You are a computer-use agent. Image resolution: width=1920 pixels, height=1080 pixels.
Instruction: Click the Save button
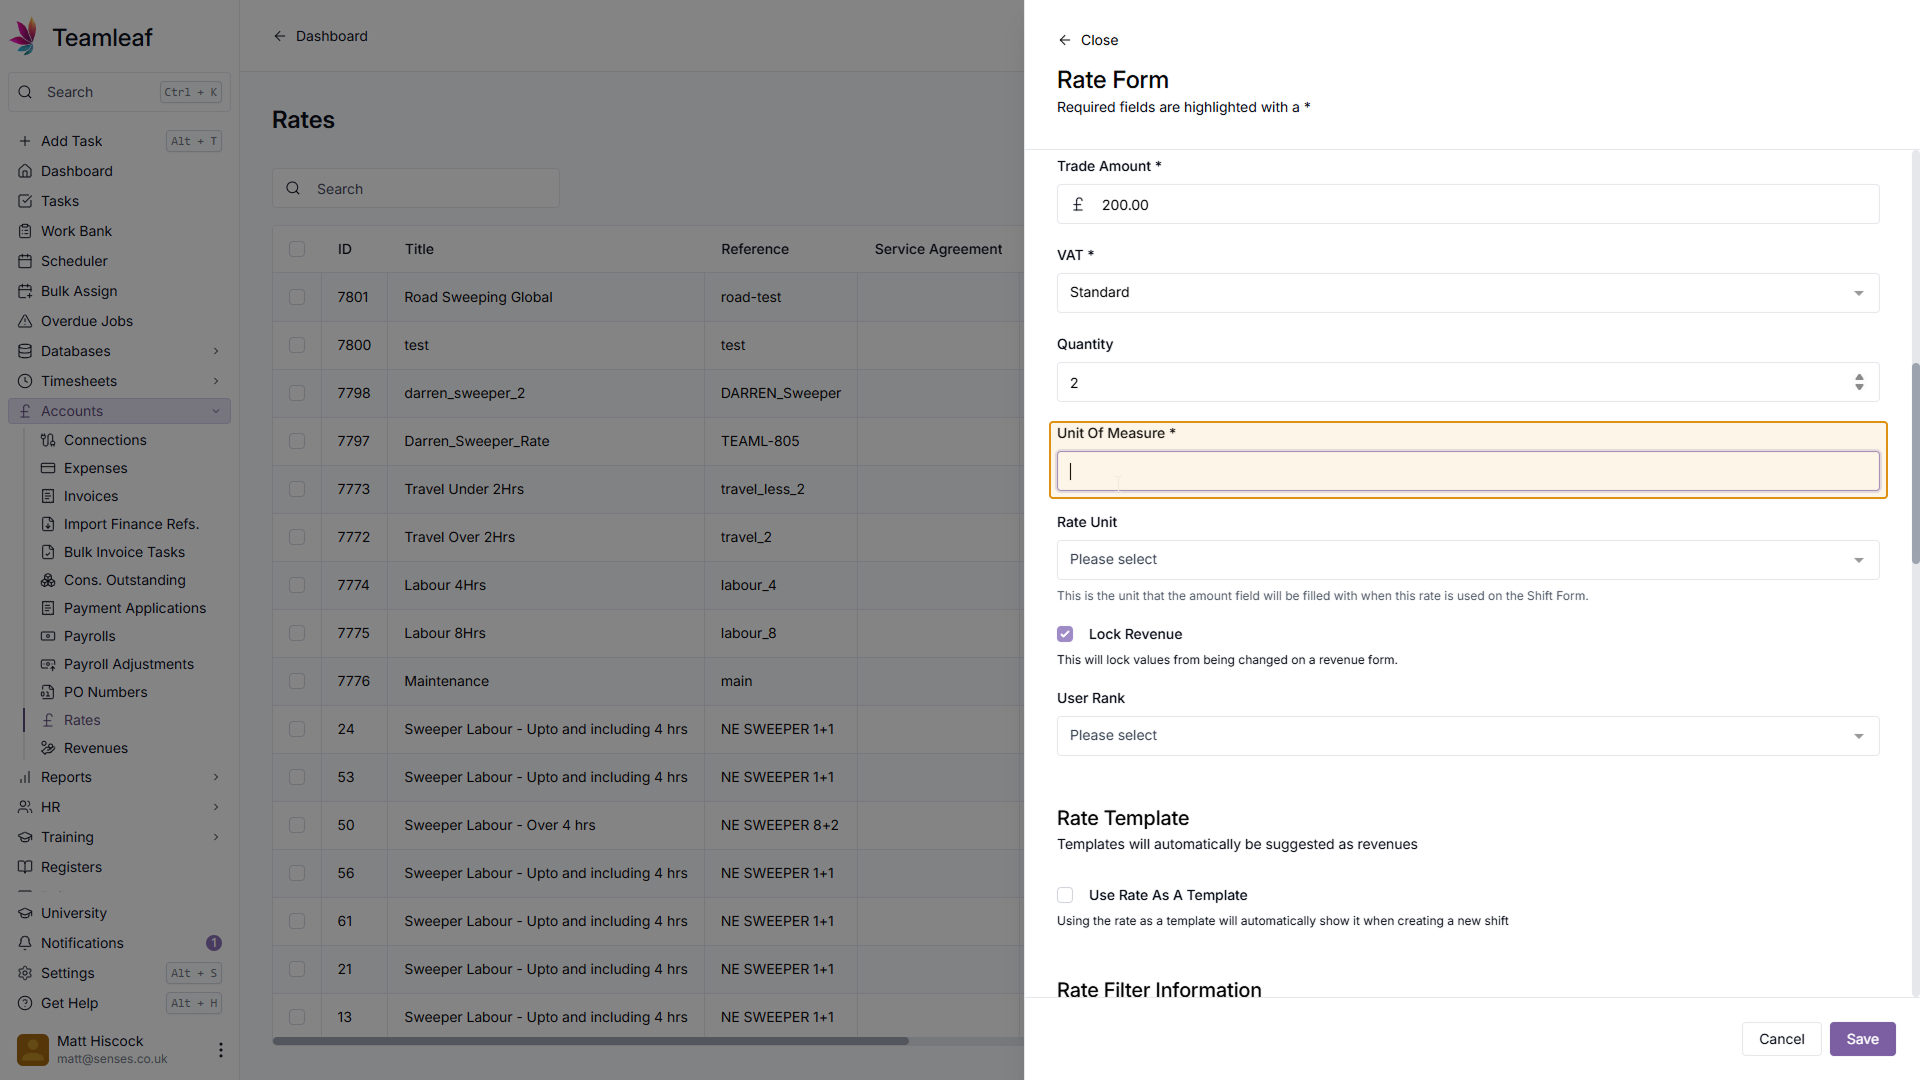[1861, 1039]
